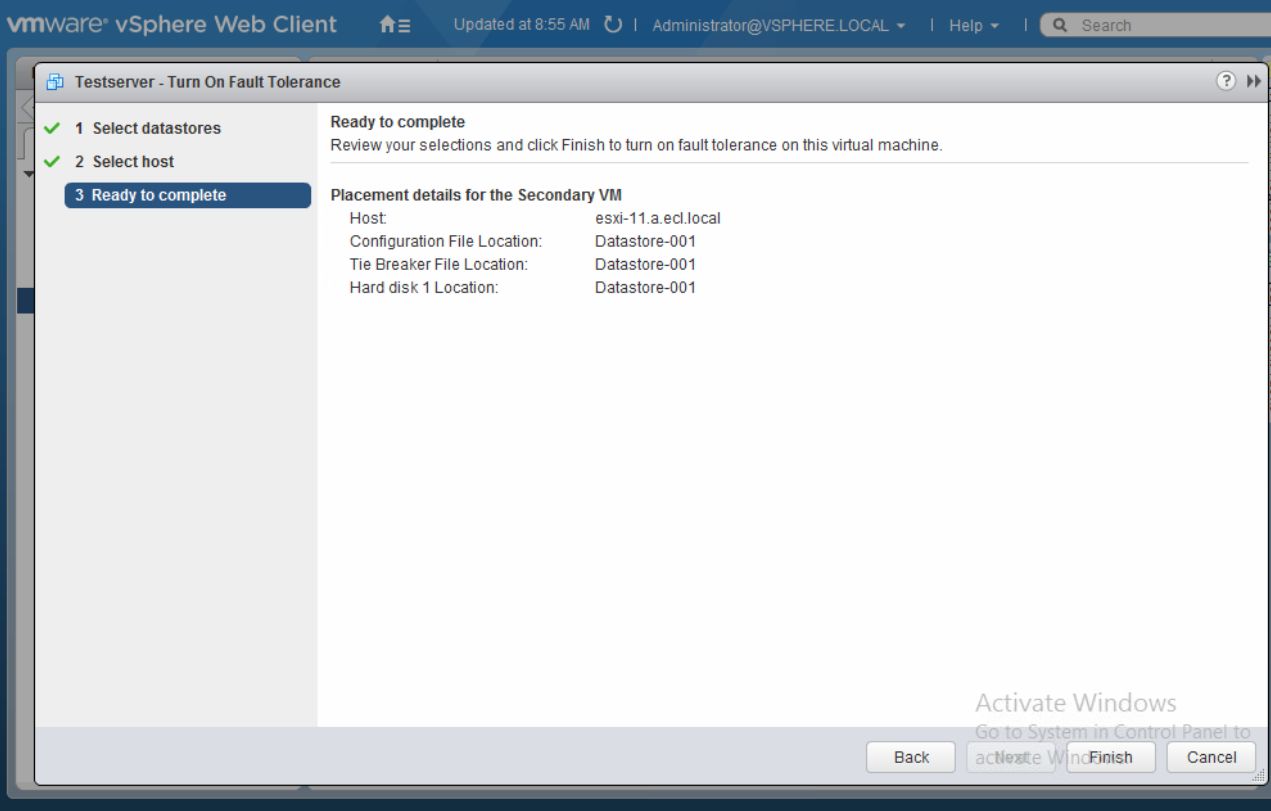Cancel the Fault Tolerance wizard
This screenshot has width=1271, height=811.
pos(1211,757)
